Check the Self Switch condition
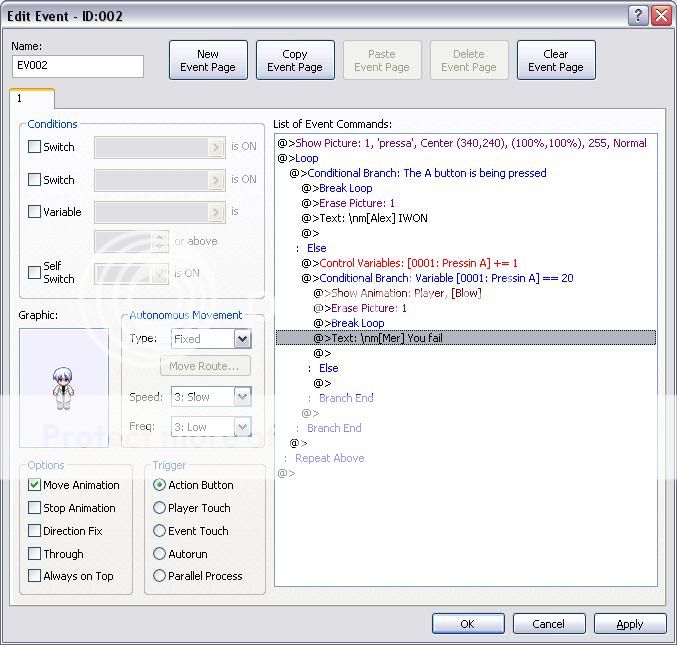The width and height of the screenshot is (677, 645). tap(35, 272)
